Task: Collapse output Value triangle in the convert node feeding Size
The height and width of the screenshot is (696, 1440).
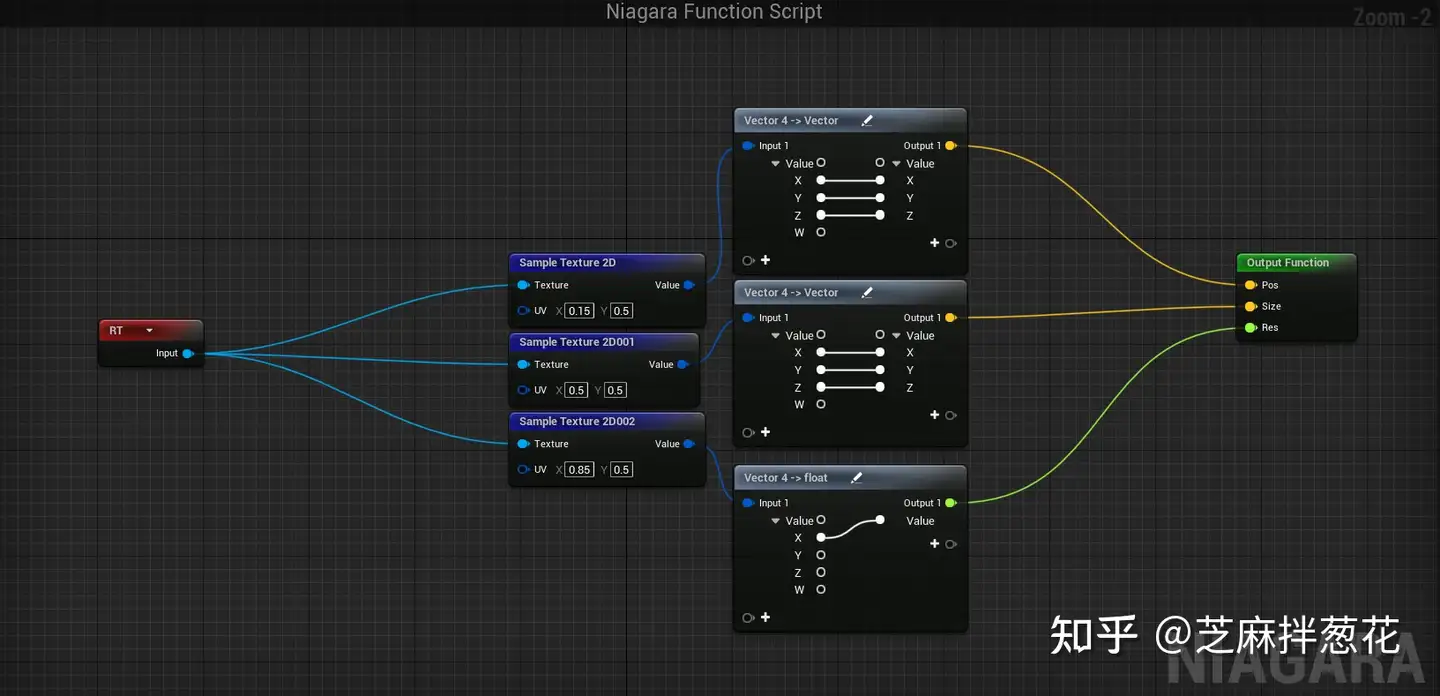Action: point(896,336)
